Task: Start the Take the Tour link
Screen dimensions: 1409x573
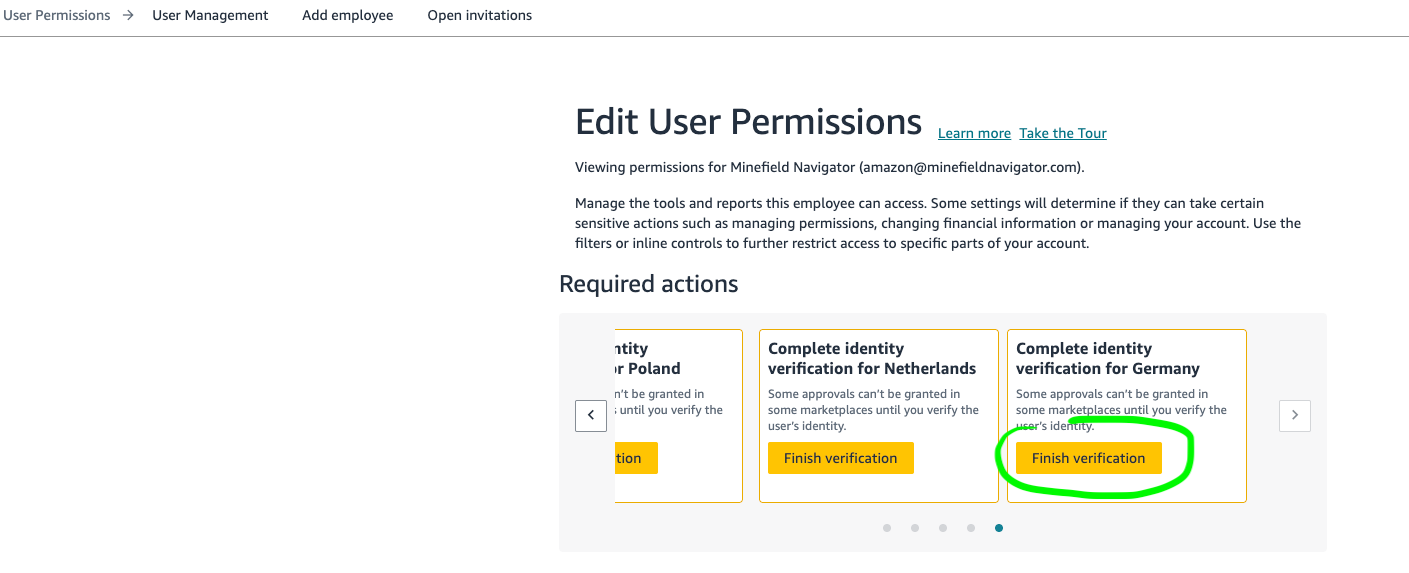Action: coord(1063,133)
